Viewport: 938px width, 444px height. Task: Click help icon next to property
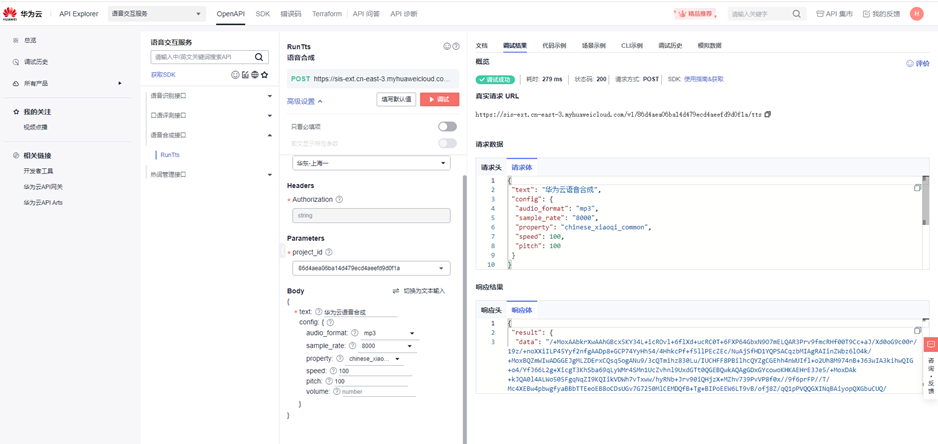coord(339,358)
